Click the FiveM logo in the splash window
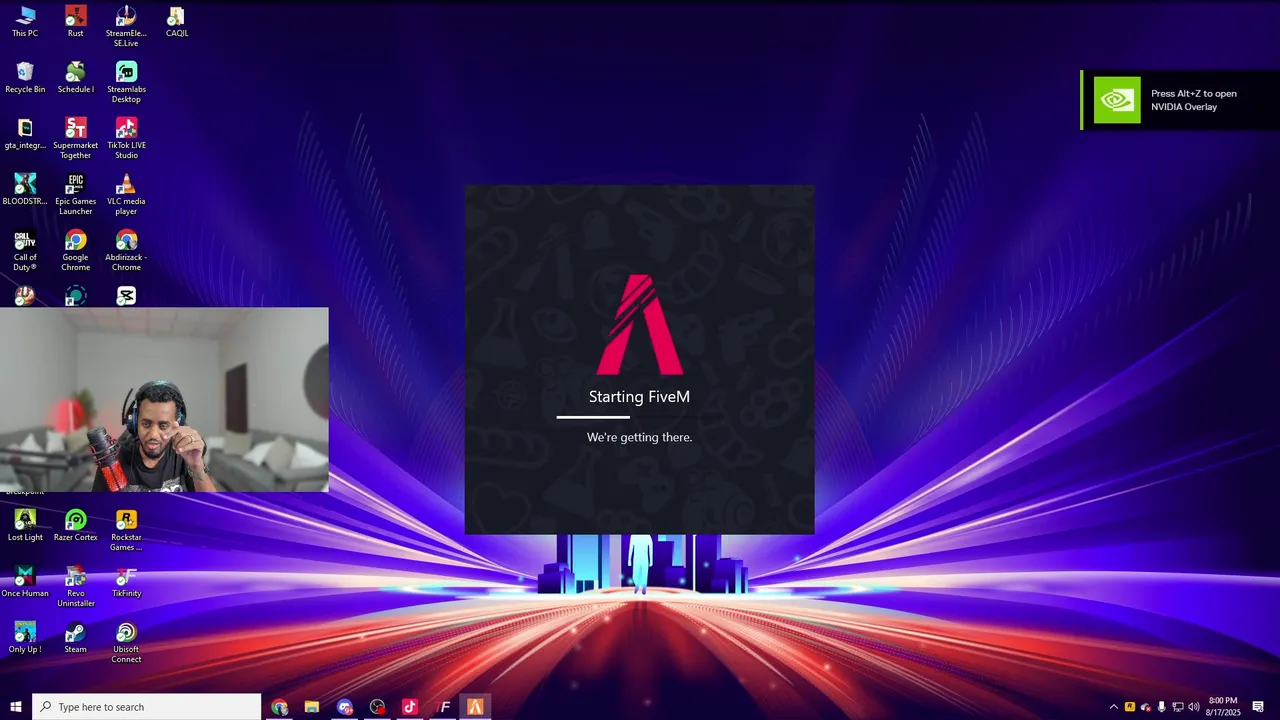This screenshot has width=1280, height=720. pyautogui.click(x=640, y=325)
